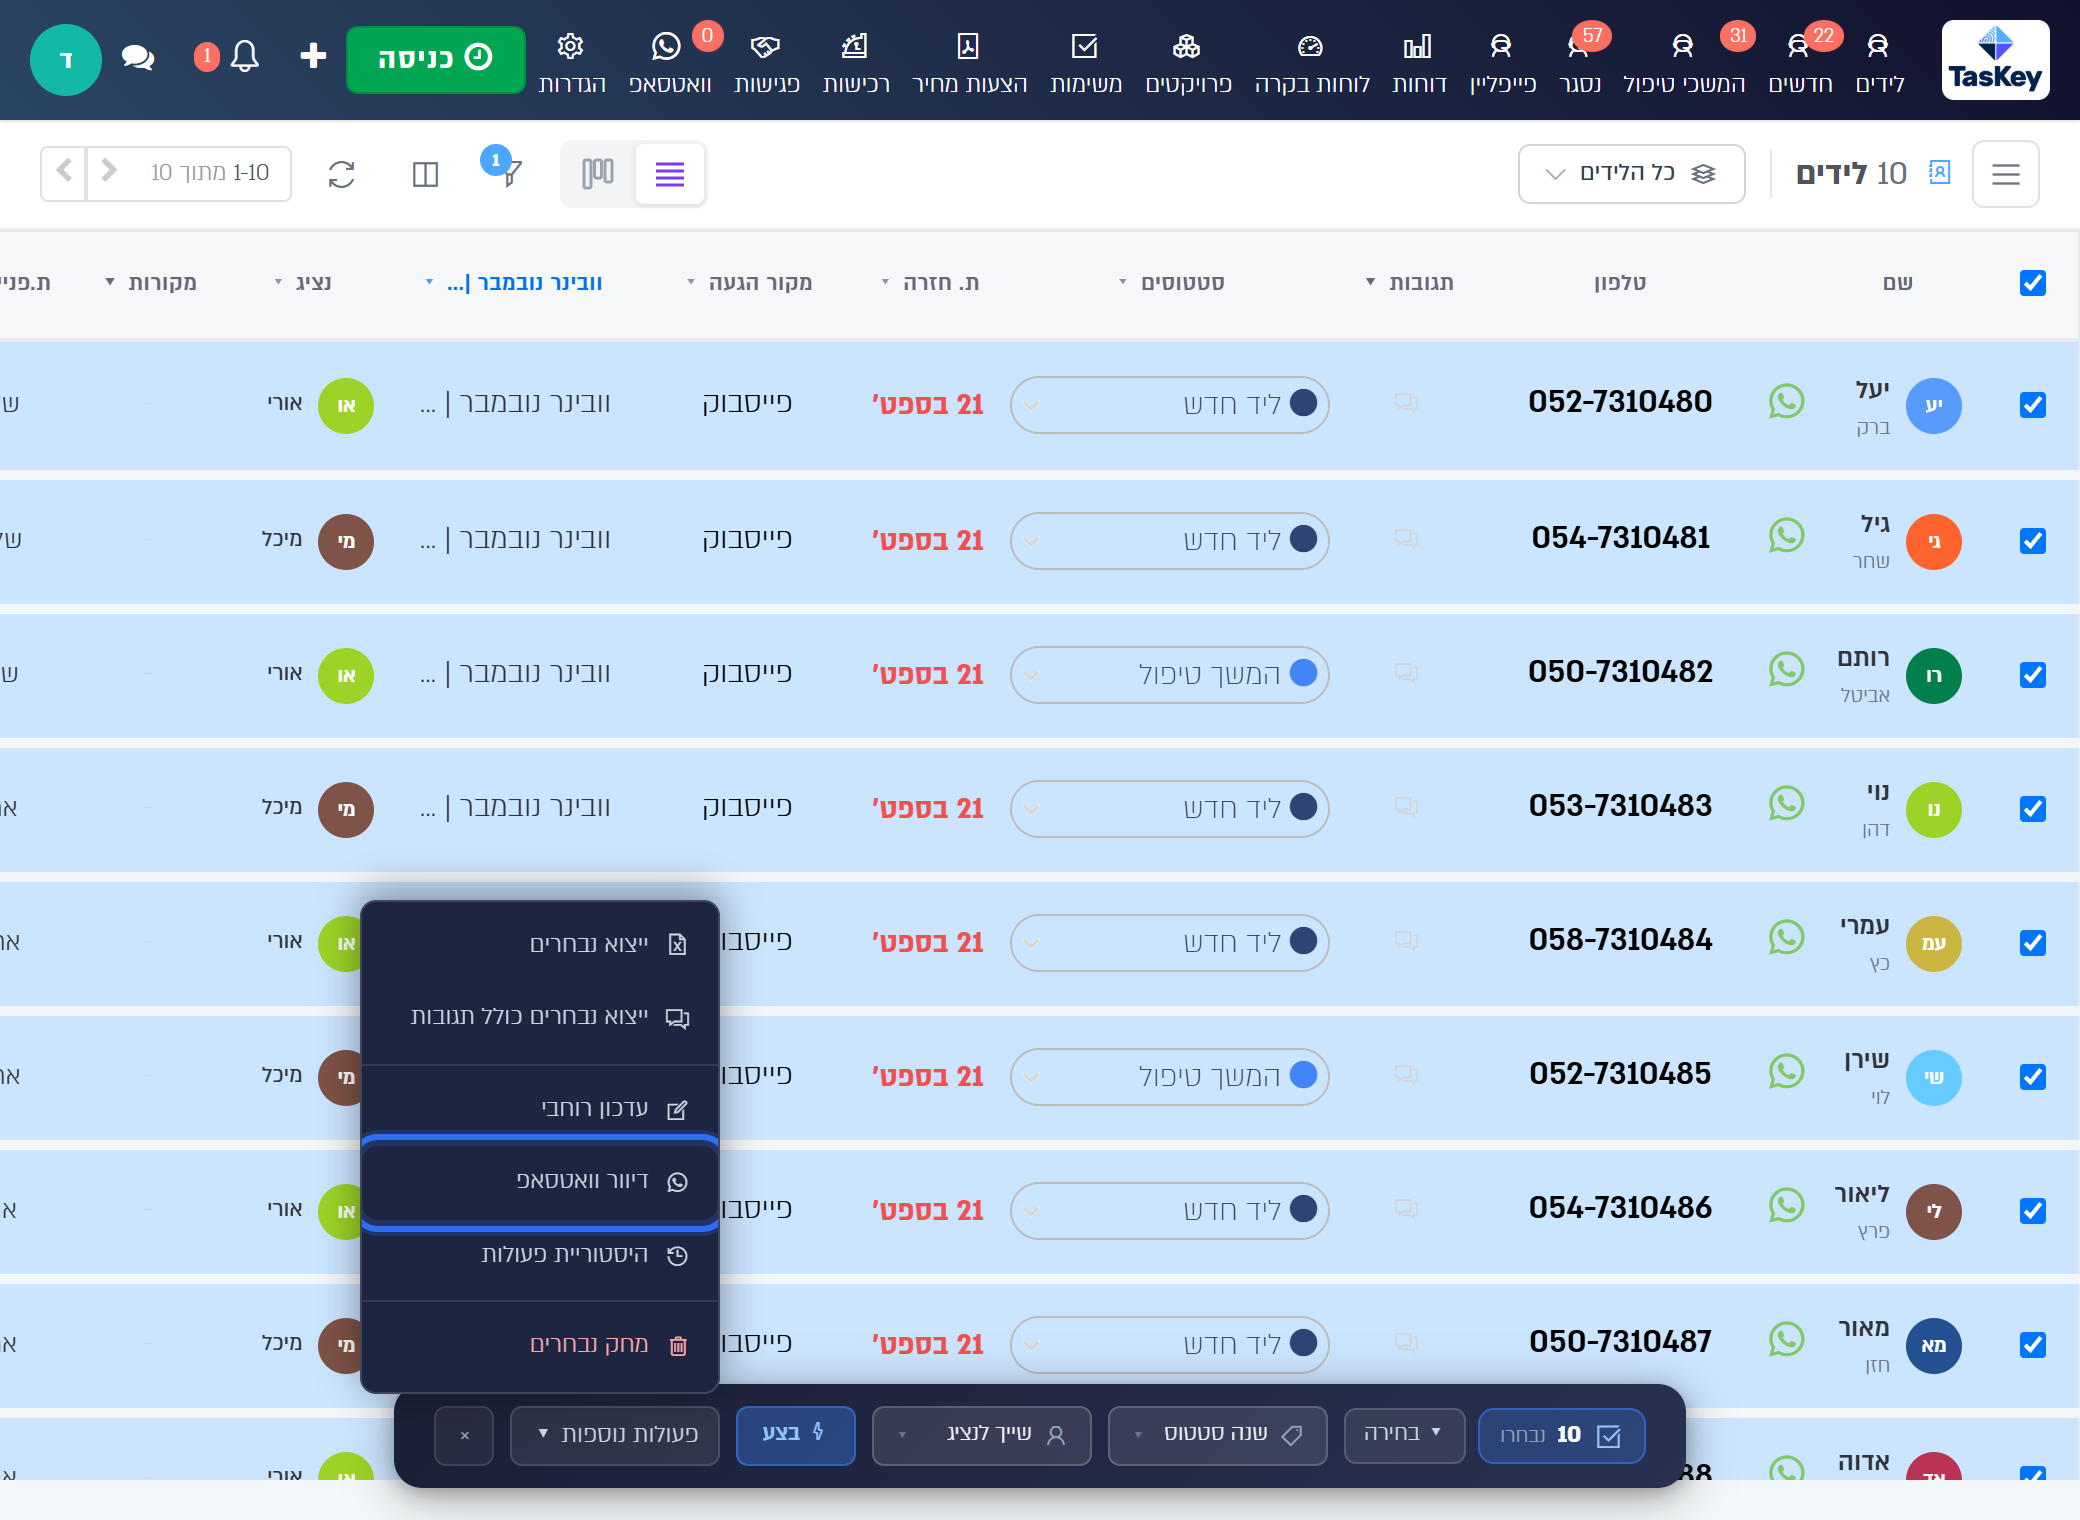Click WhatsApp icon next to 052-7310480
This screenshot has height=1520, width=2080.
tap(1786, 402)
